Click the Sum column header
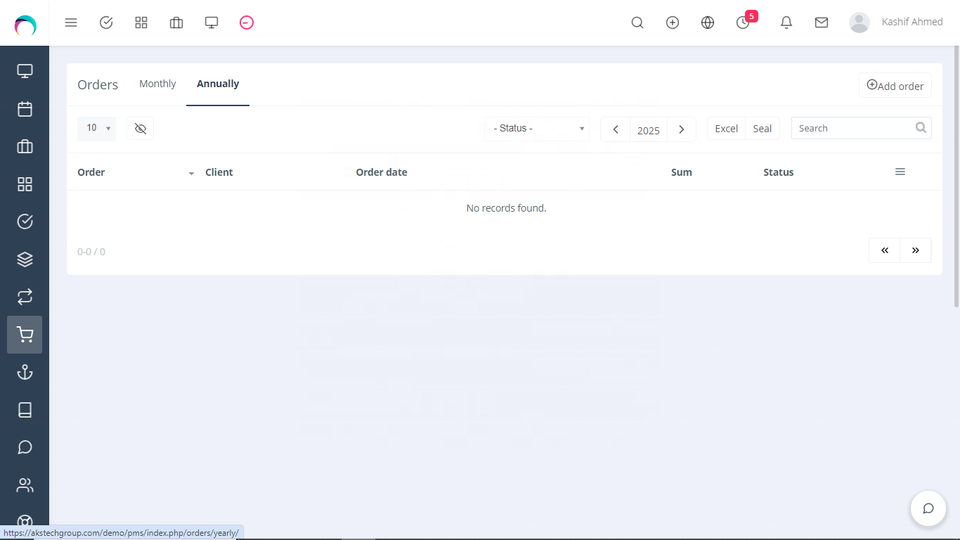The image size is (960, 540). [x=681, y=172]
